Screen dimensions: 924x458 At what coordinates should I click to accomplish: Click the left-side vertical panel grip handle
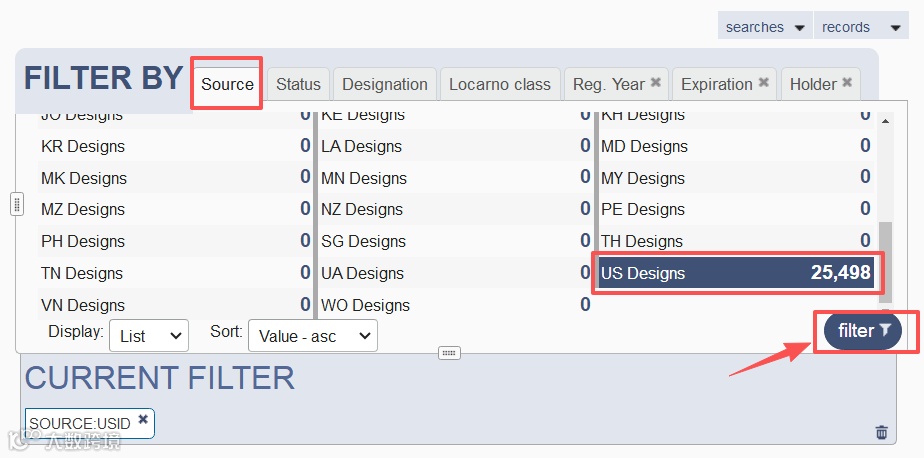(x=17, y=204)
